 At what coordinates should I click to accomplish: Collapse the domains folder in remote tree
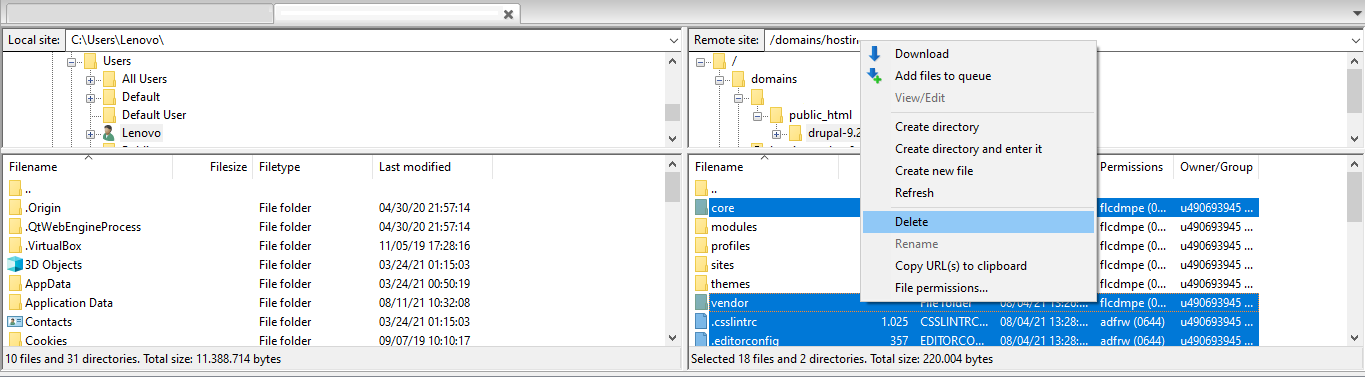[x=718, y=79]
